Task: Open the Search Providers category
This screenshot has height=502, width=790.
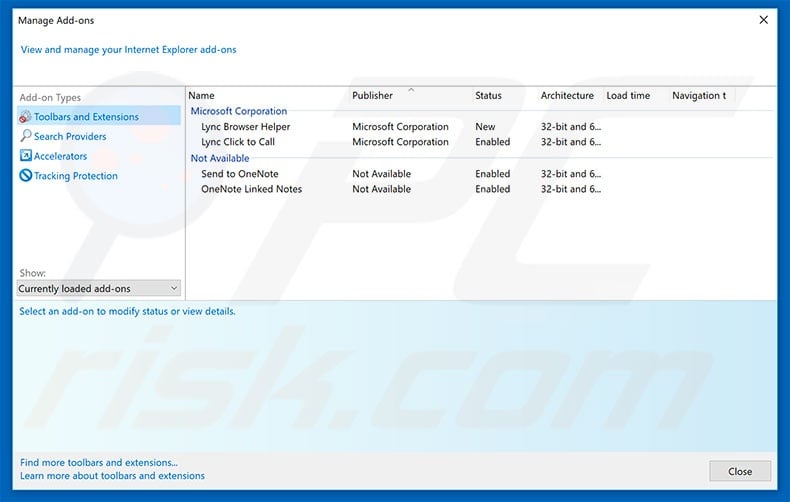Action: [x=70, y=136]
